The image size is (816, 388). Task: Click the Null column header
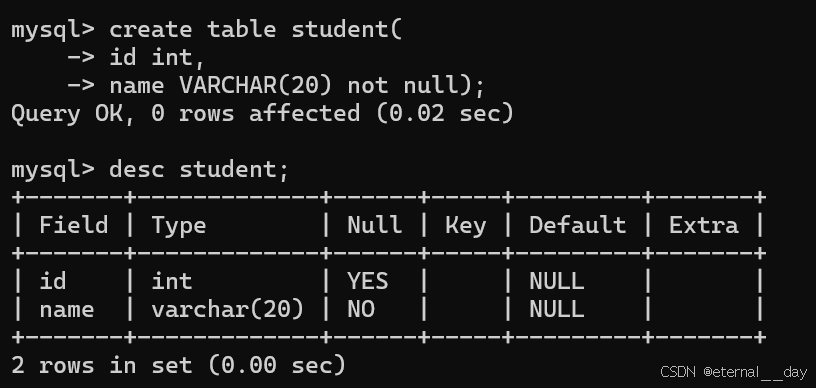375,226
